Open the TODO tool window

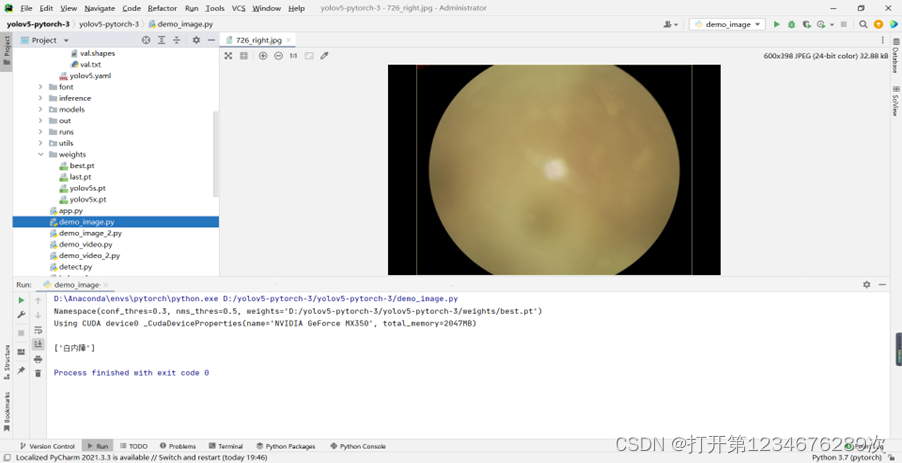click(133, 446)
